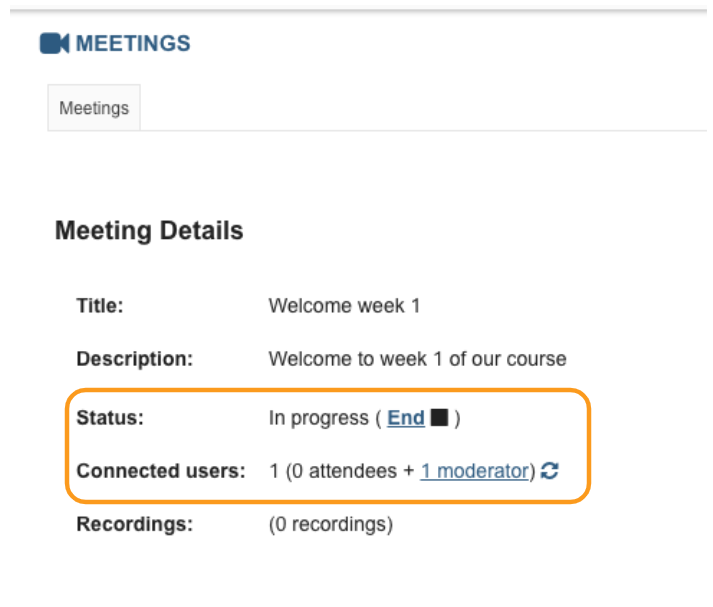The image size is (713, 607).
Task: Open the Meetings tab
Action: pyautogui.click(x=94, y=108)
